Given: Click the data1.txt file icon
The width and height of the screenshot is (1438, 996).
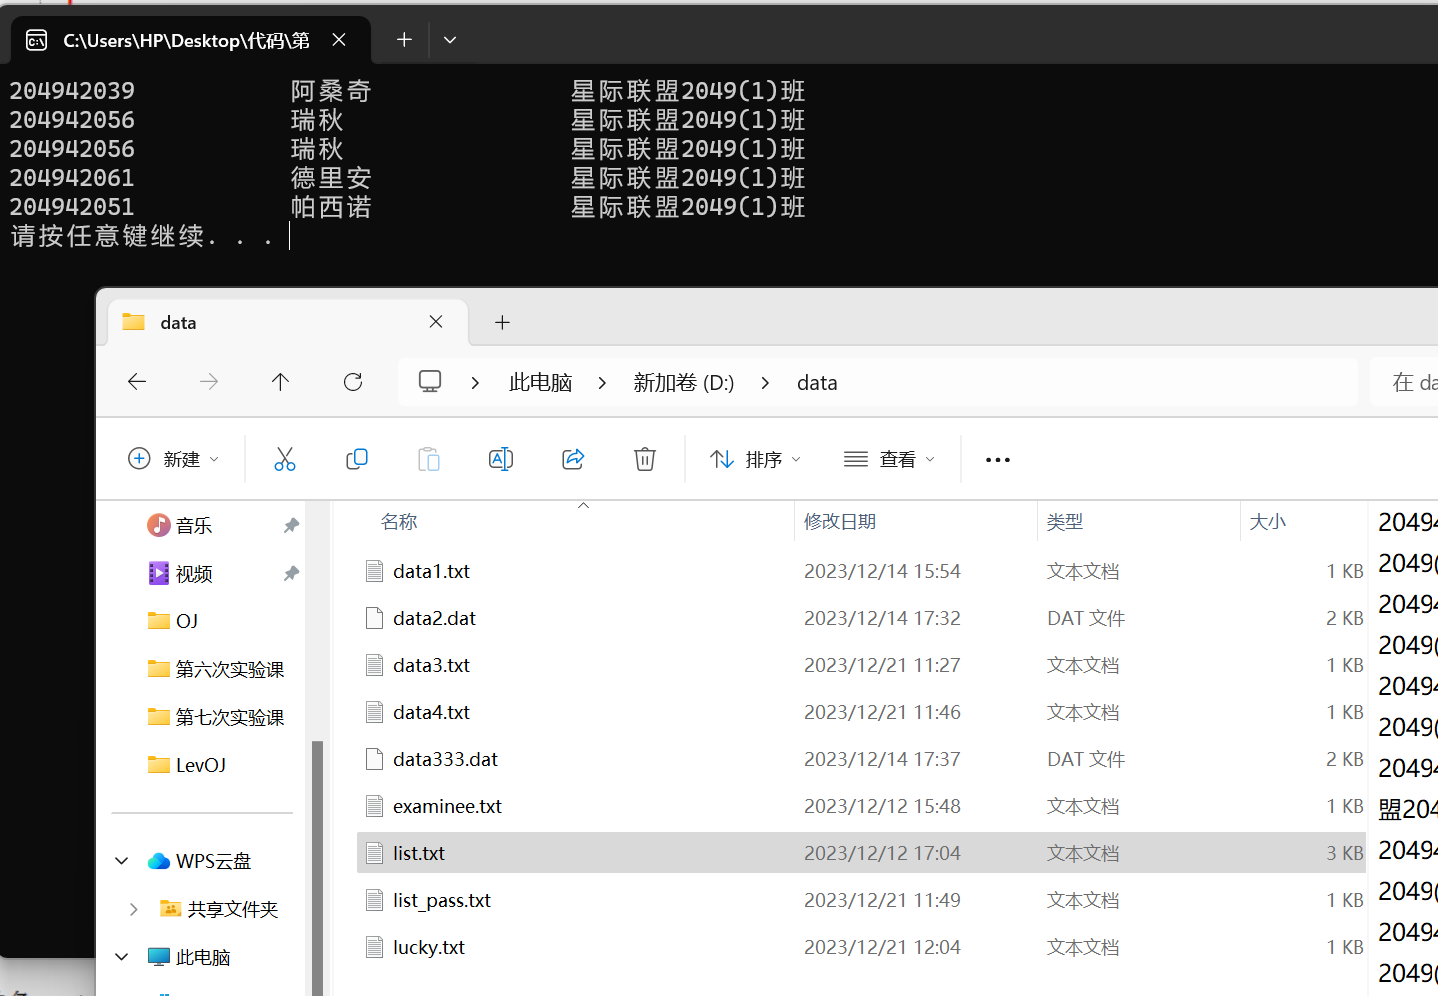Looking at the screenshot, I should point(375,571).
